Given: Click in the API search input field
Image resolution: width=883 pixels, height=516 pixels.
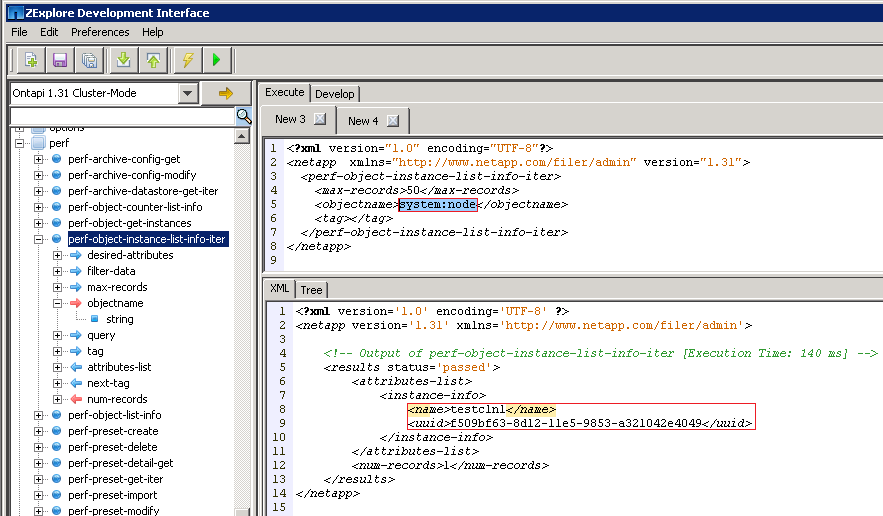Looking at the screenshot, I should (x=123, y=116).
